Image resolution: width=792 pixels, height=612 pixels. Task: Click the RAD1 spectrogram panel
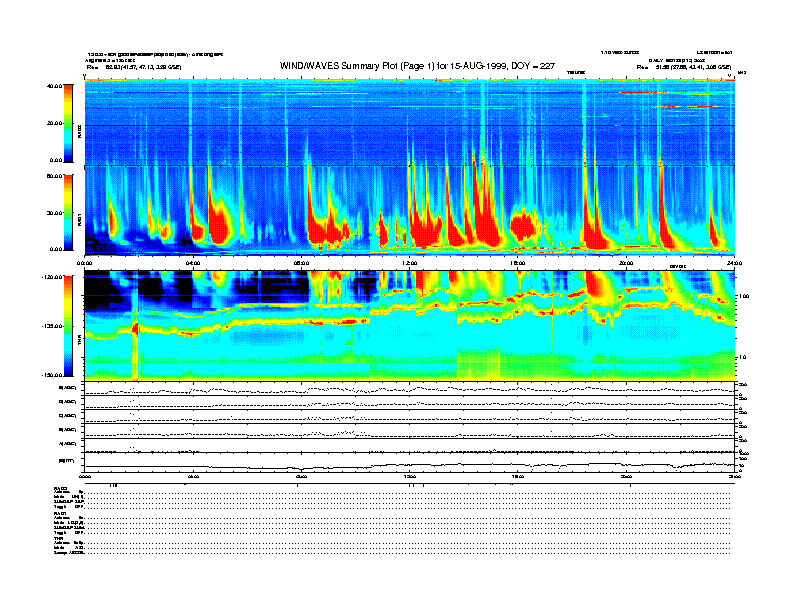[410, 211]
